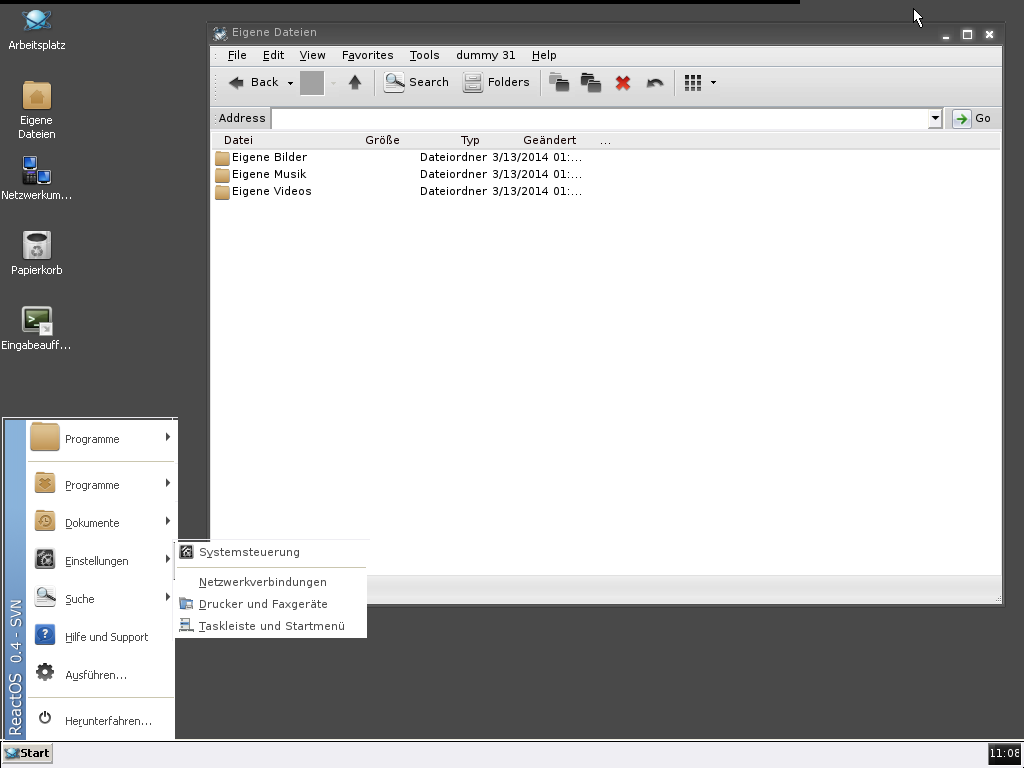Open Eigene Dateien desktop icon

pyautogui.click(x=37, y=110)
